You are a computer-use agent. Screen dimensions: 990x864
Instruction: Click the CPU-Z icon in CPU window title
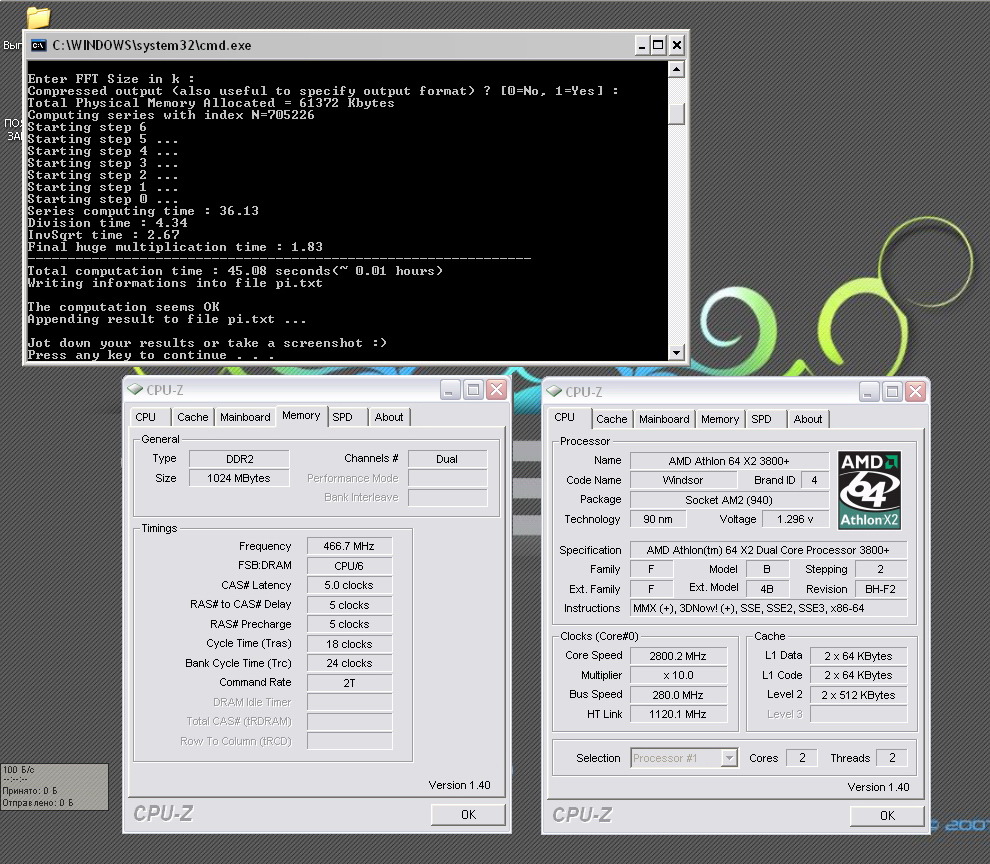[554, 392]
